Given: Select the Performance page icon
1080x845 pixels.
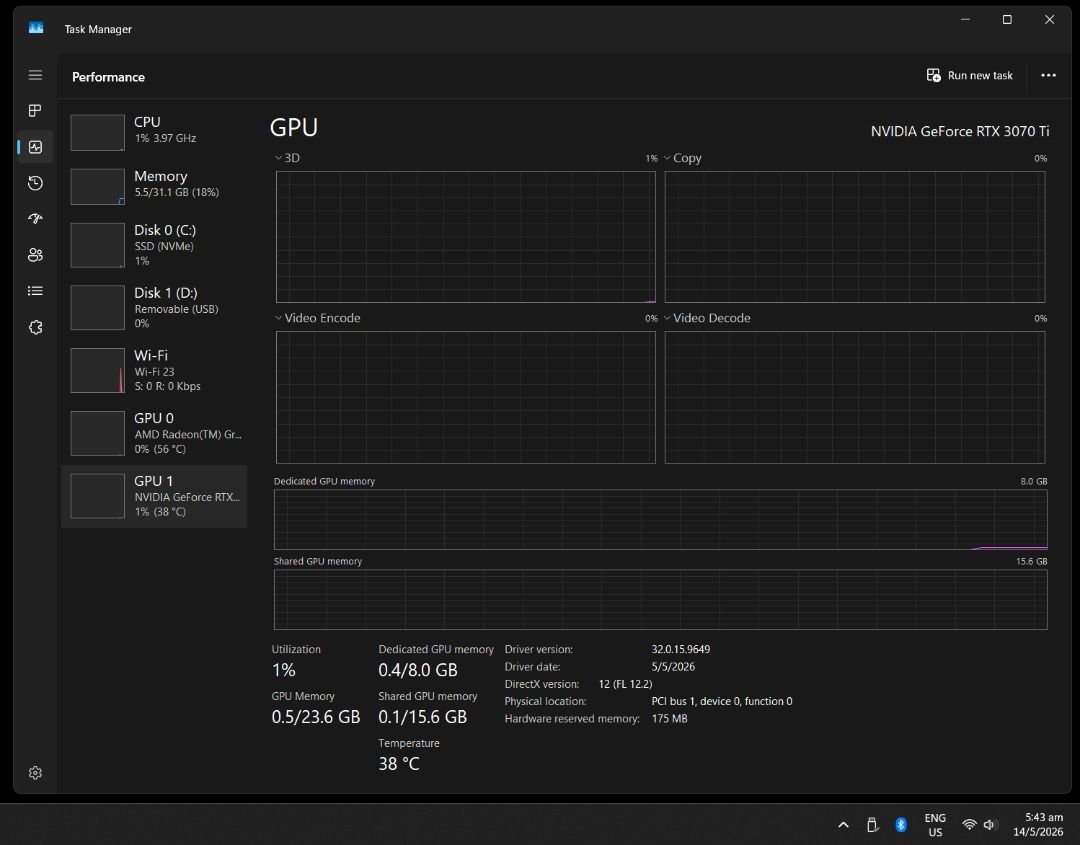Looking at the screenshot, I should point(35,147).
